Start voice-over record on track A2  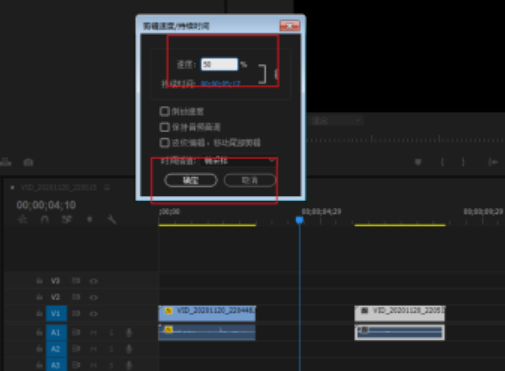(129, 349)
